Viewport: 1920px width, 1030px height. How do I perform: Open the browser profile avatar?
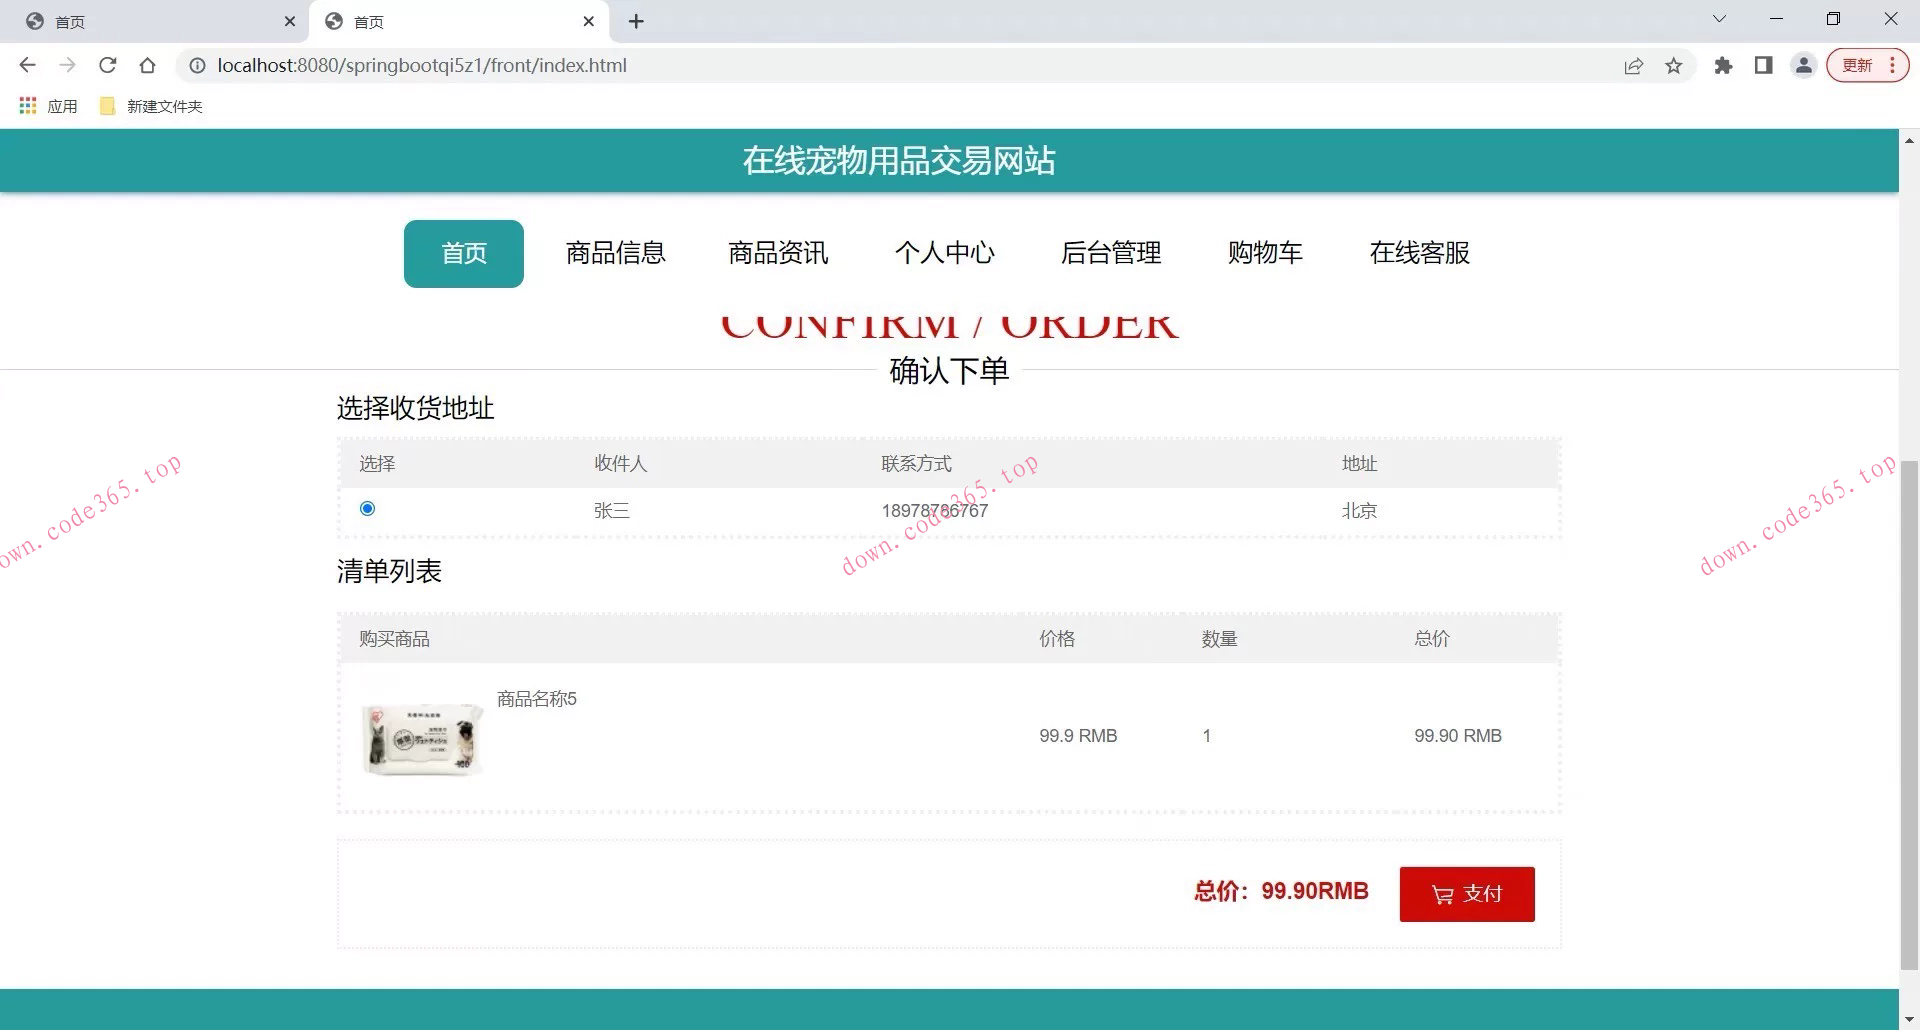point(1803,65)
